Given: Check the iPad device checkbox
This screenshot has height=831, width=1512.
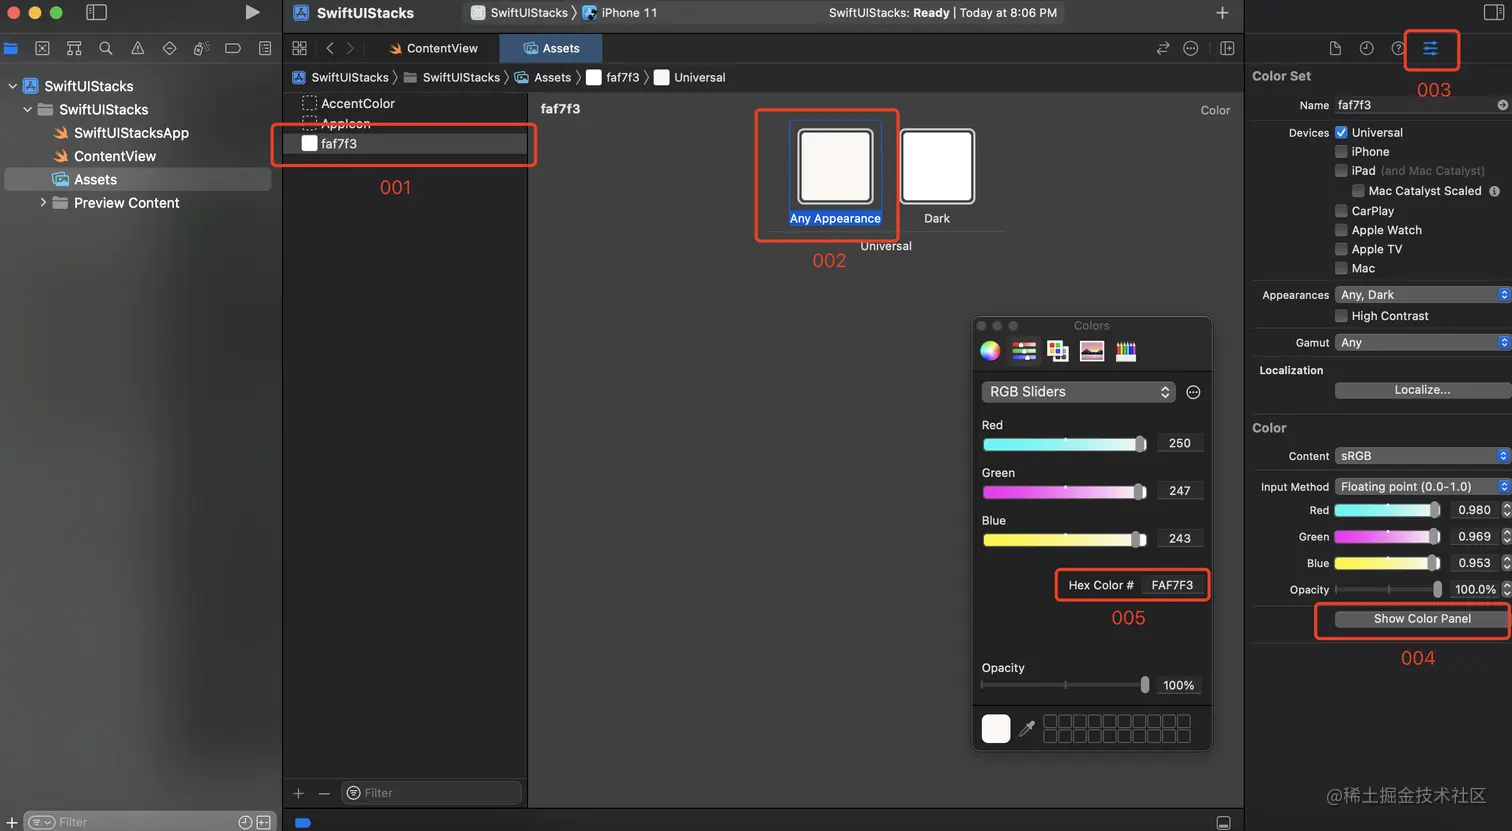Looking at the screenshot, I should [1341, 171].
